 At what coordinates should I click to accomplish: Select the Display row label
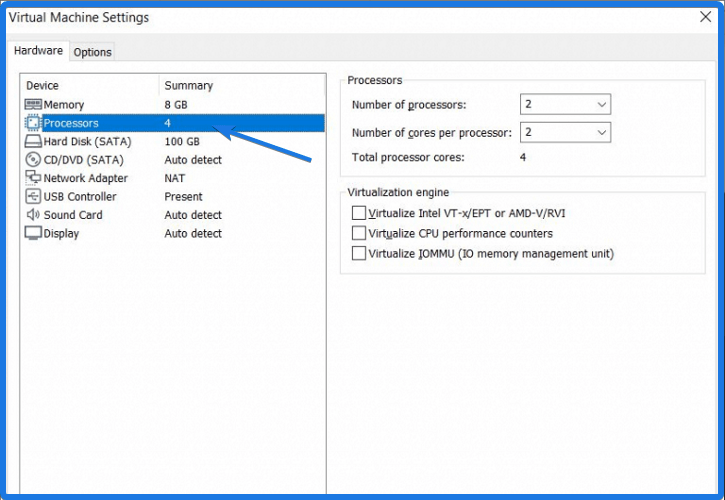click(61, 234)
